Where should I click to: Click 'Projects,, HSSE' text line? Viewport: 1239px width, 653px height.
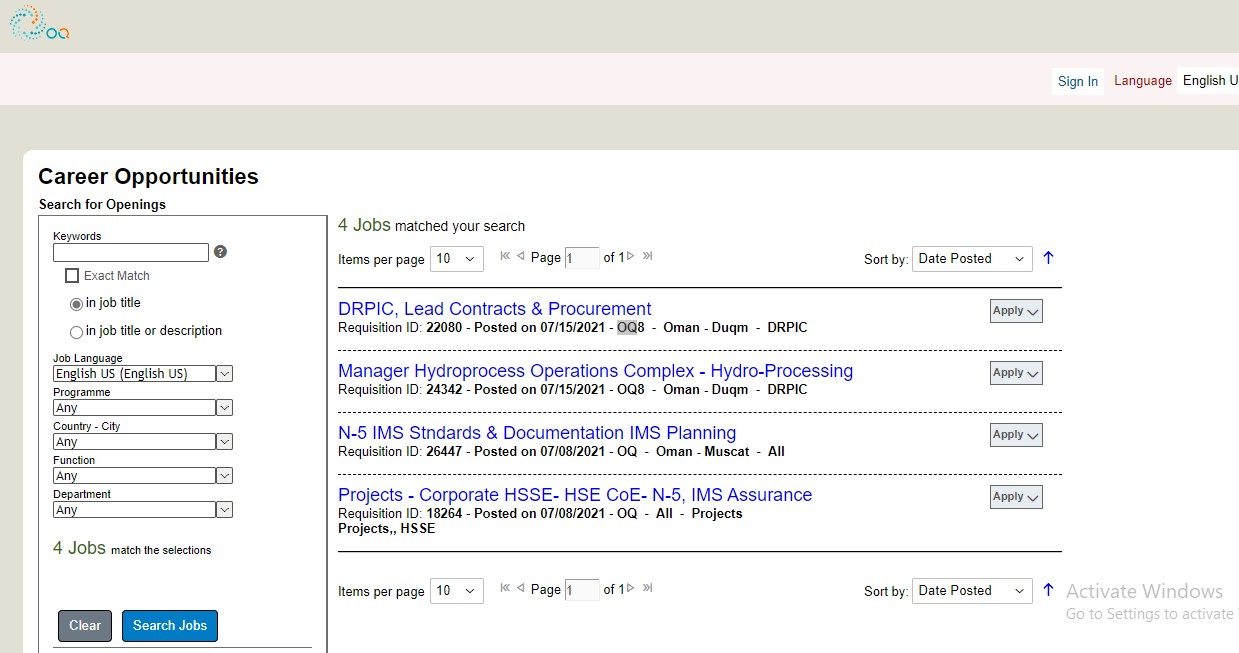click(x=387, y=529)
